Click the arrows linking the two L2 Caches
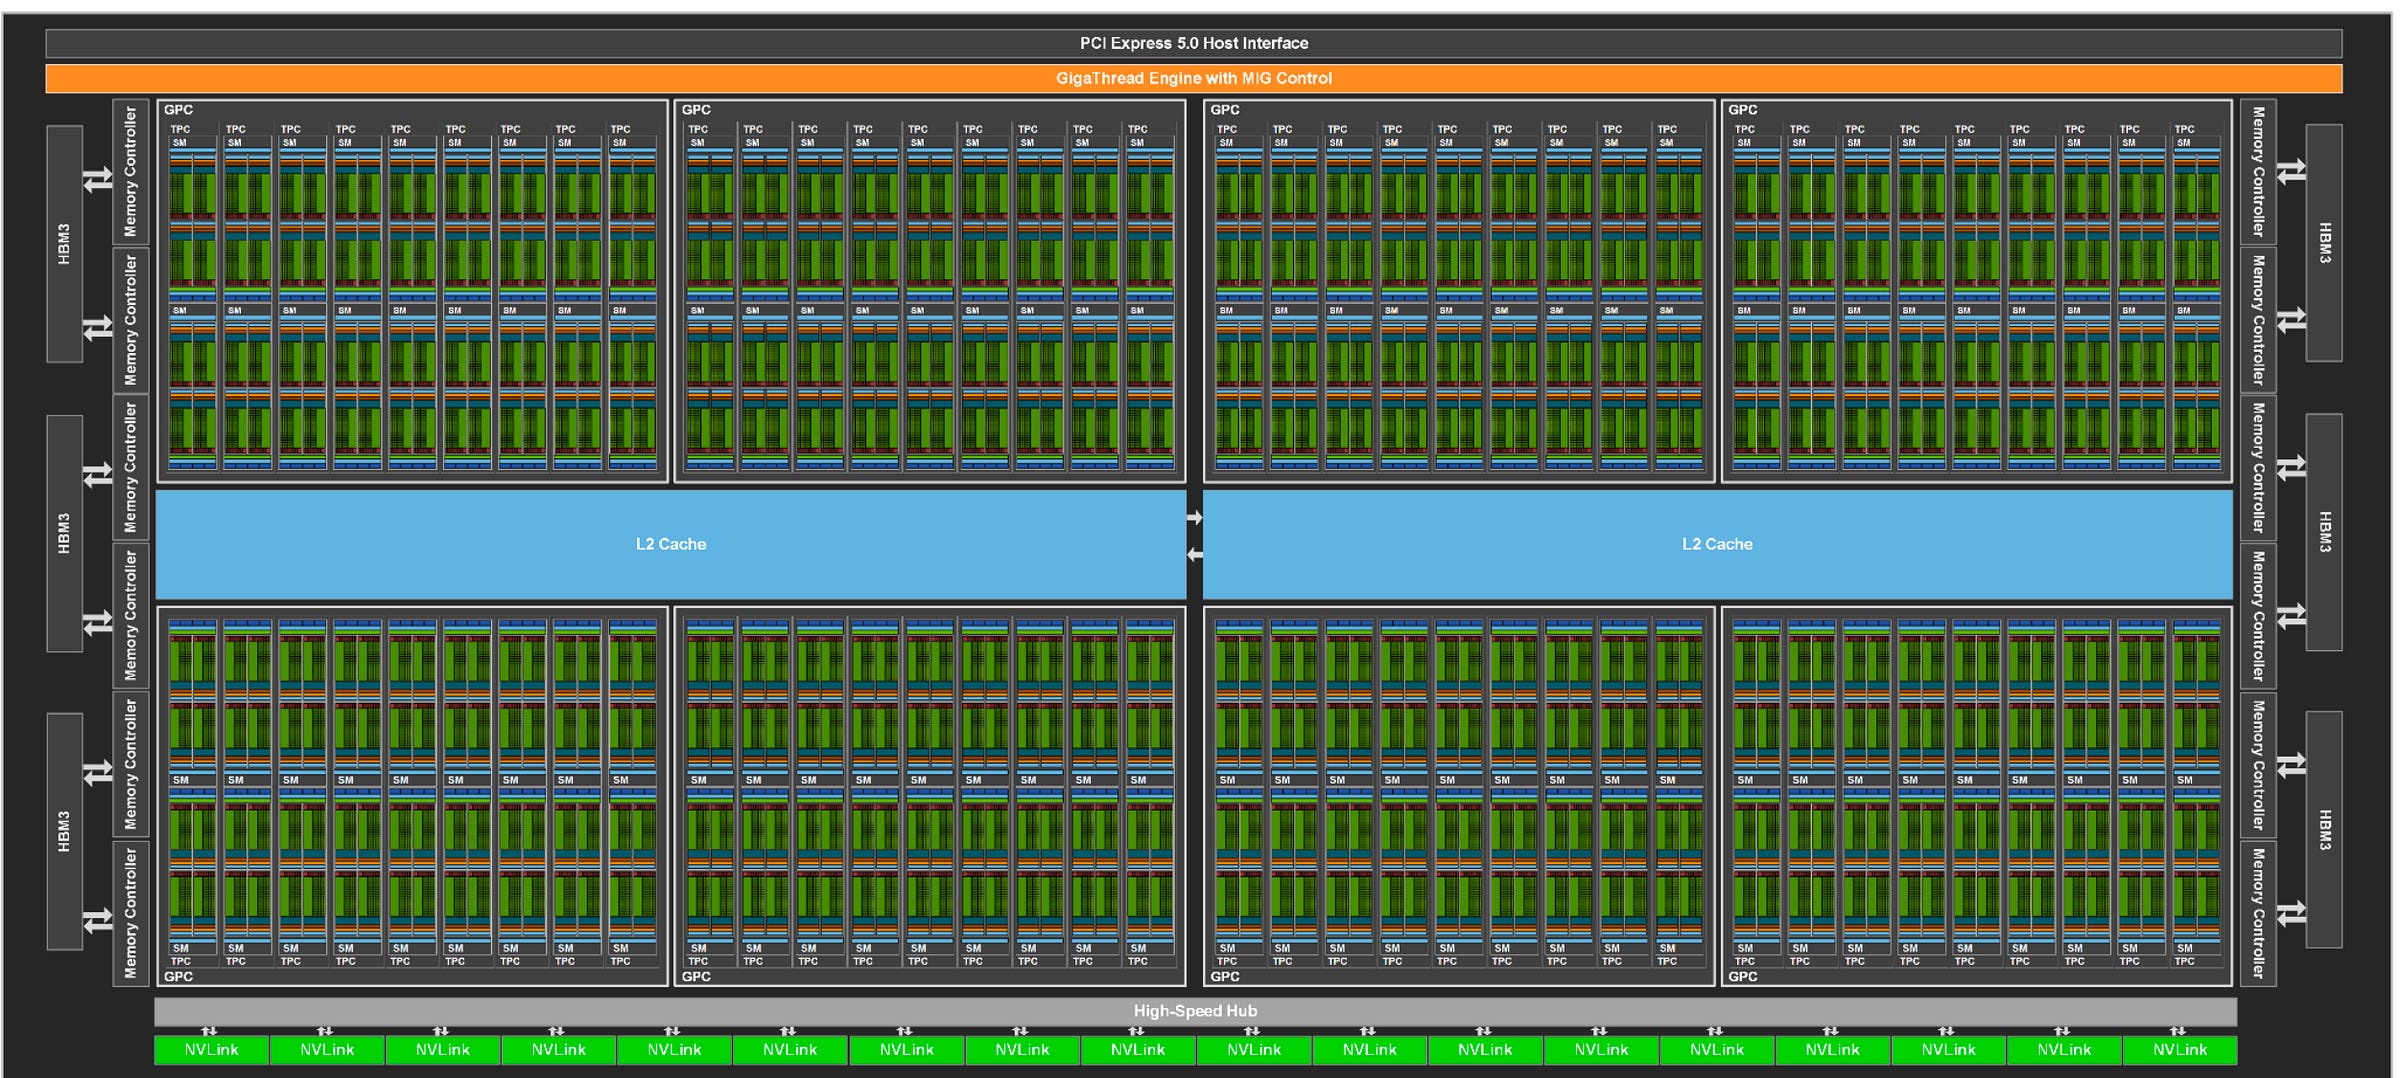 click(x=1195, y=536)
